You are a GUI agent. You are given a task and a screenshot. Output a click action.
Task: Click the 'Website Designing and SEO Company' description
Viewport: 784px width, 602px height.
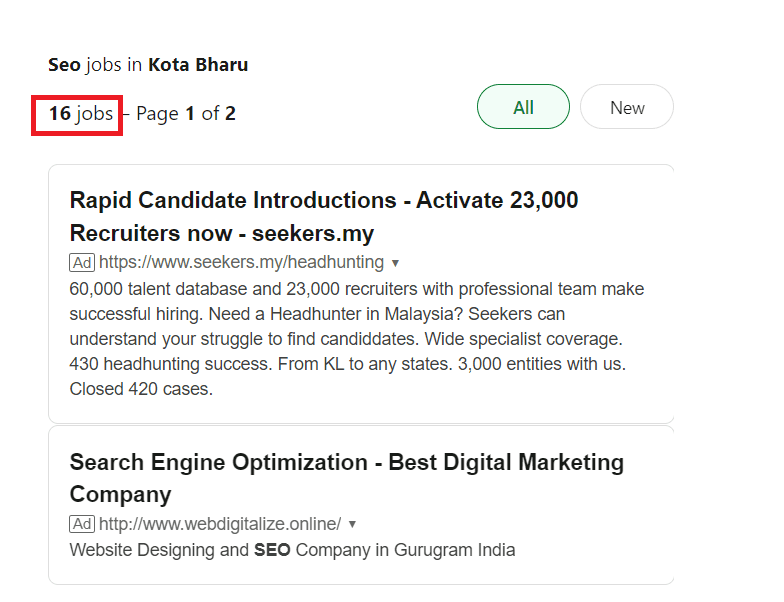(x=292, y=550)
